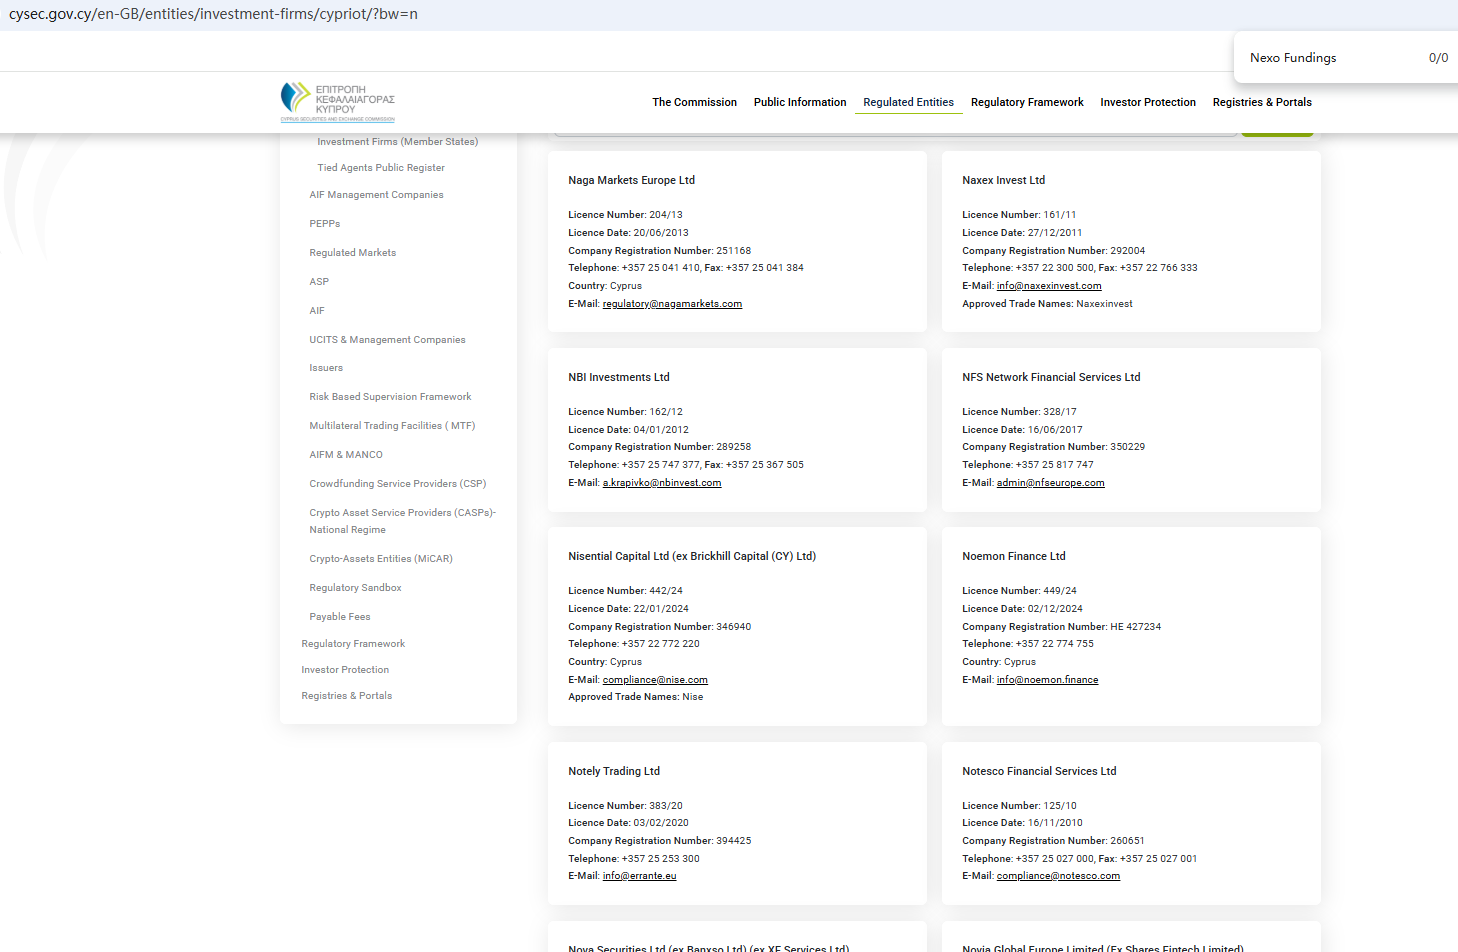
Task: Open the Noemon Finance Ltd entry
Action: pos(1013,556)
